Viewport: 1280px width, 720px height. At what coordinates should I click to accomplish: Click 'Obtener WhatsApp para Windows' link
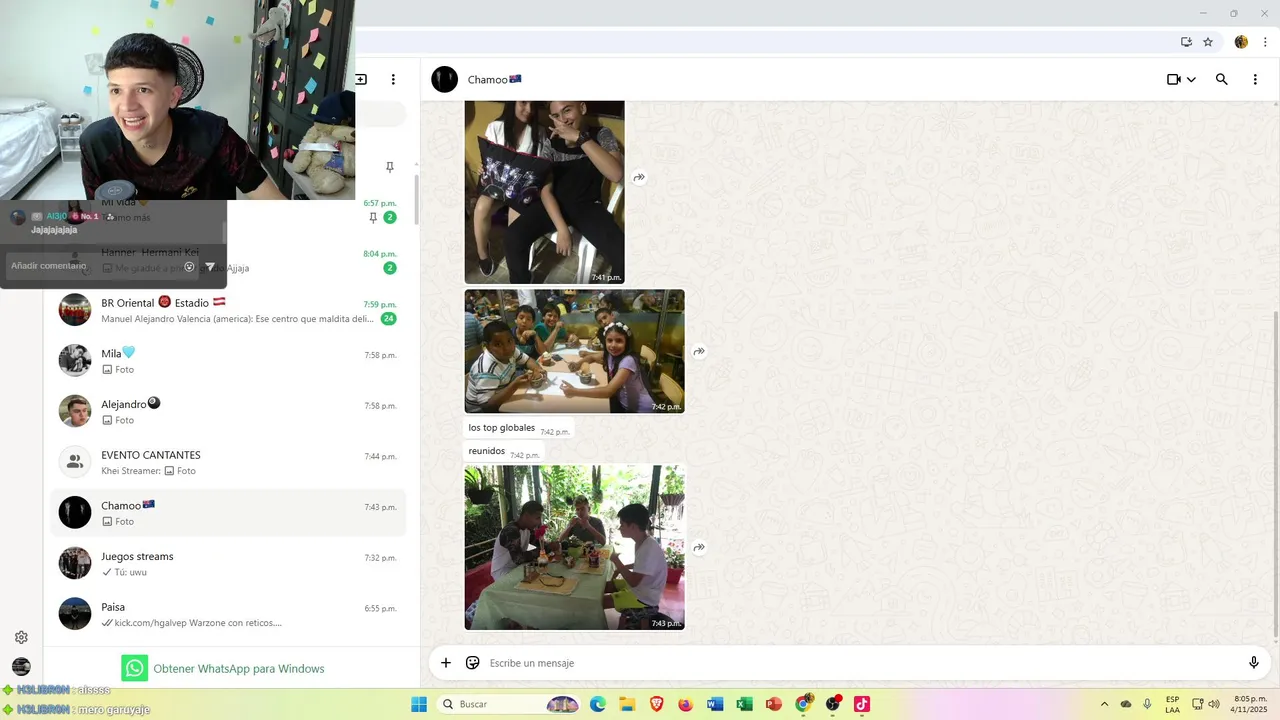coord(239,668)
